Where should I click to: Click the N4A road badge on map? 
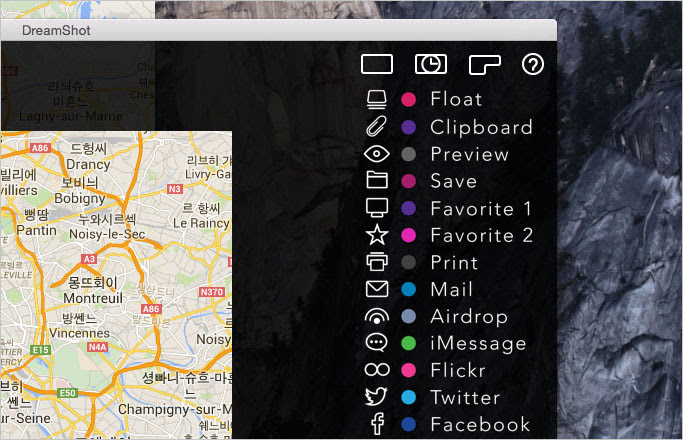pyautogui.click(x=97, y=347)
